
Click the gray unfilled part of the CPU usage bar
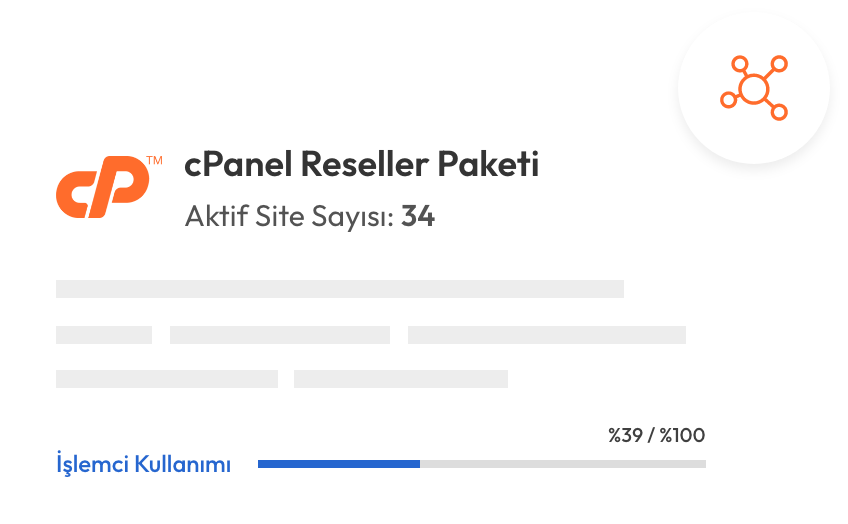tap(563, 464)
